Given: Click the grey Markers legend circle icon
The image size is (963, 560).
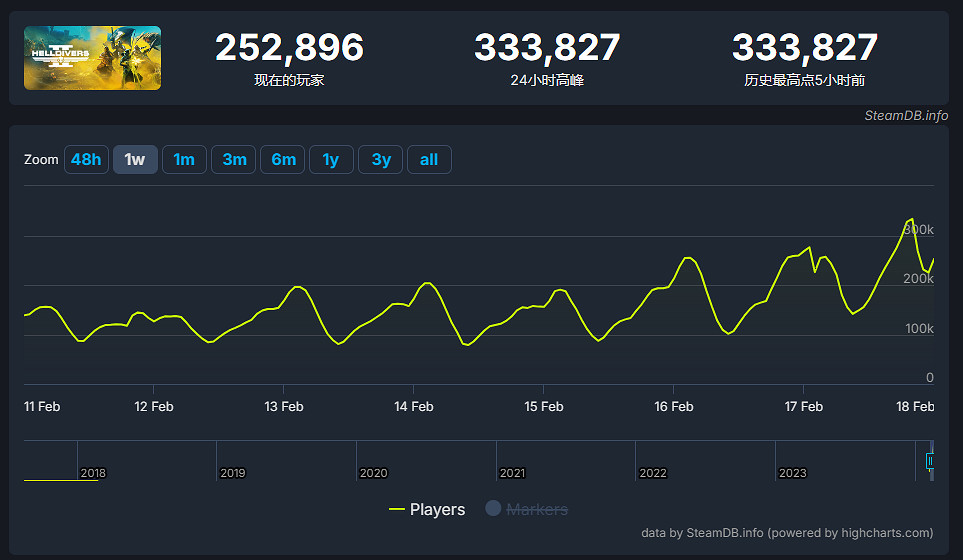Looking at the screenshot, I should pyautogui.click(x=493, y=509).
